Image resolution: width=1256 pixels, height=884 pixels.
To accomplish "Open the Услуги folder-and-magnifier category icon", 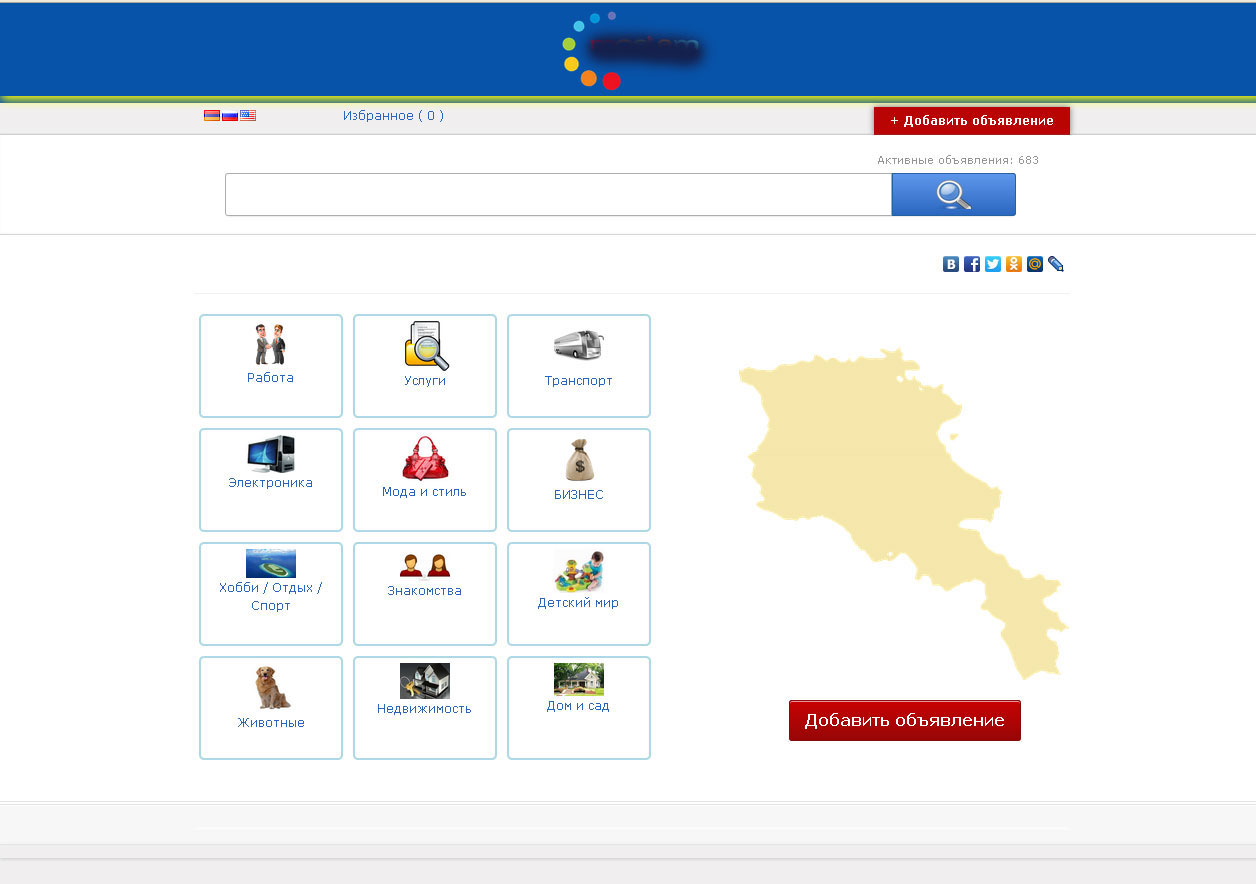I will 425,346.
